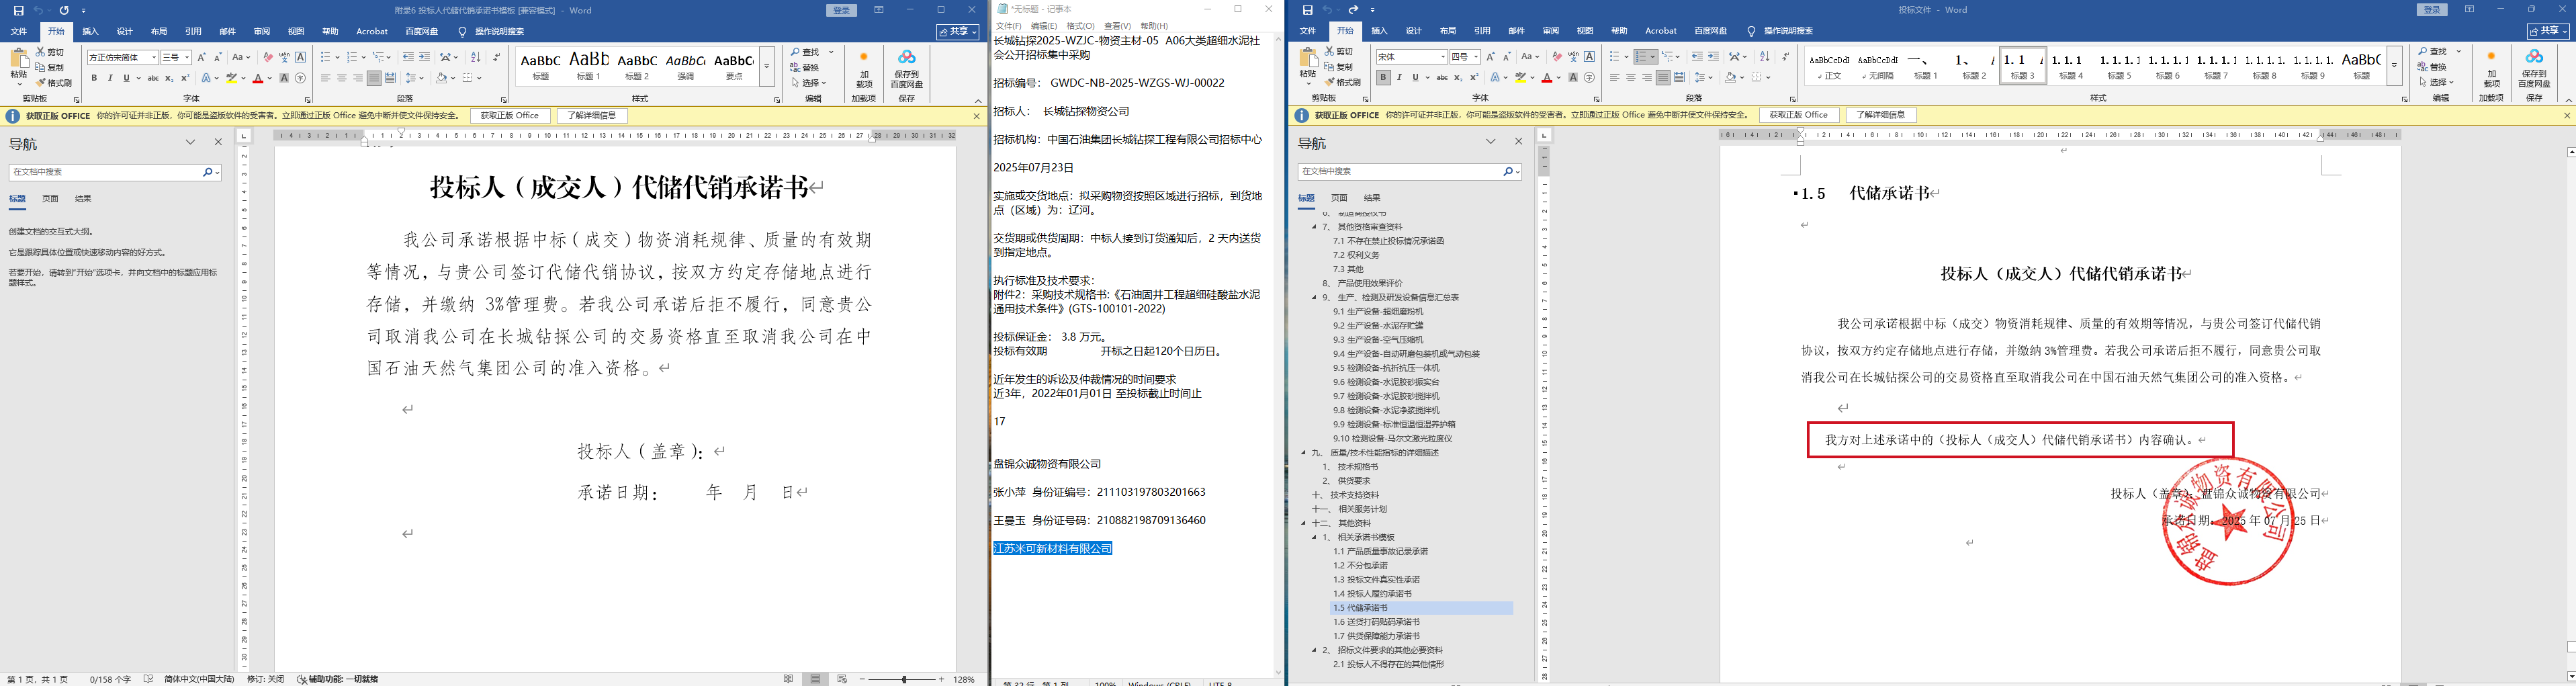The height and width of the screenshot is (686, 2576).
Task: Open the font size dropdown showing 四号
Action: 1476,57
